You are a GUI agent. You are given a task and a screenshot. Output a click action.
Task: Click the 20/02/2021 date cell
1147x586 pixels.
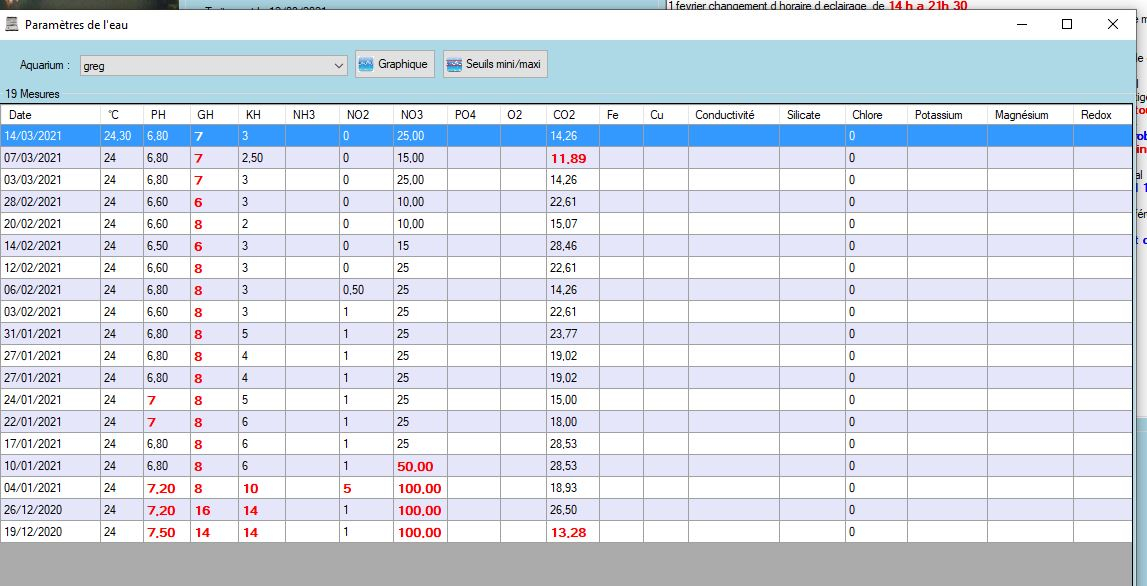point(50,224)
